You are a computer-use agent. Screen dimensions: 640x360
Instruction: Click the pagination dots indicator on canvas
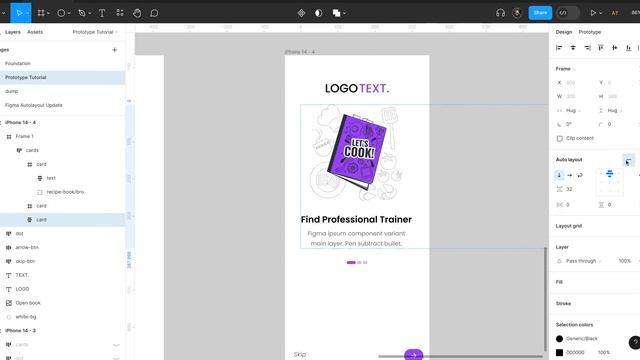(x=357, y=262)
